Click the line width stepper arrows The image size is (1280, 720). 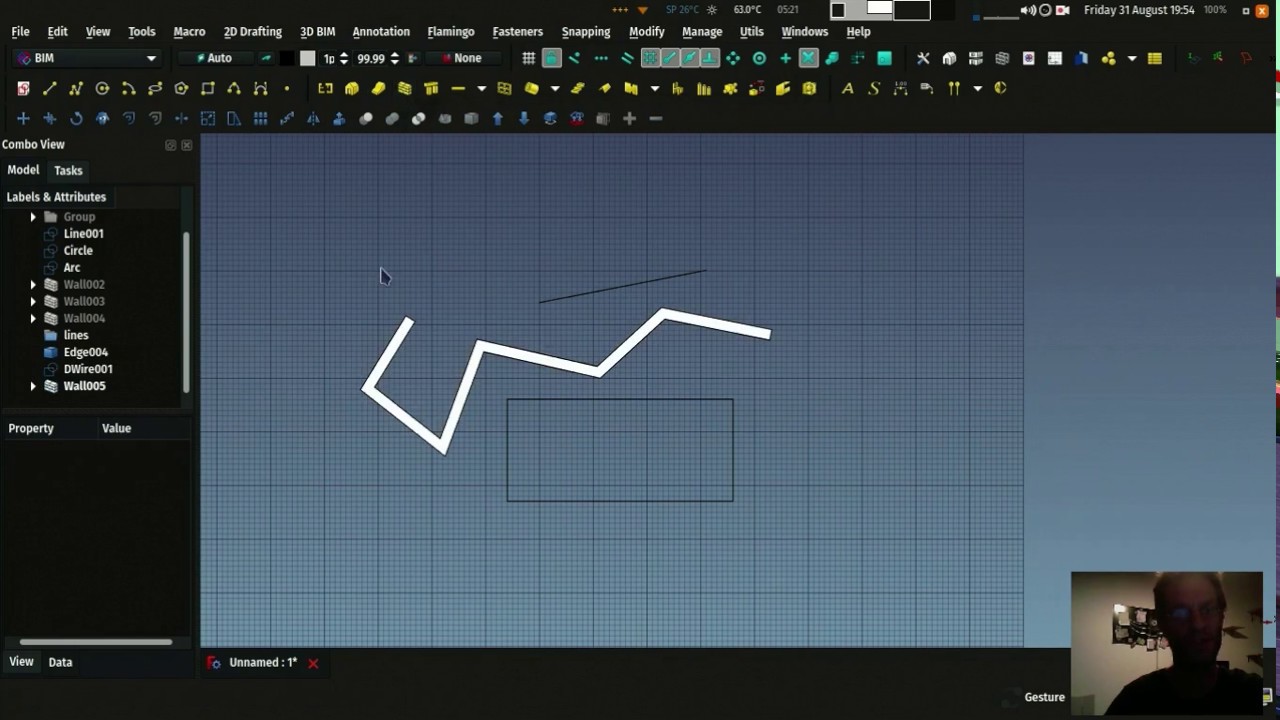[344, 59]
